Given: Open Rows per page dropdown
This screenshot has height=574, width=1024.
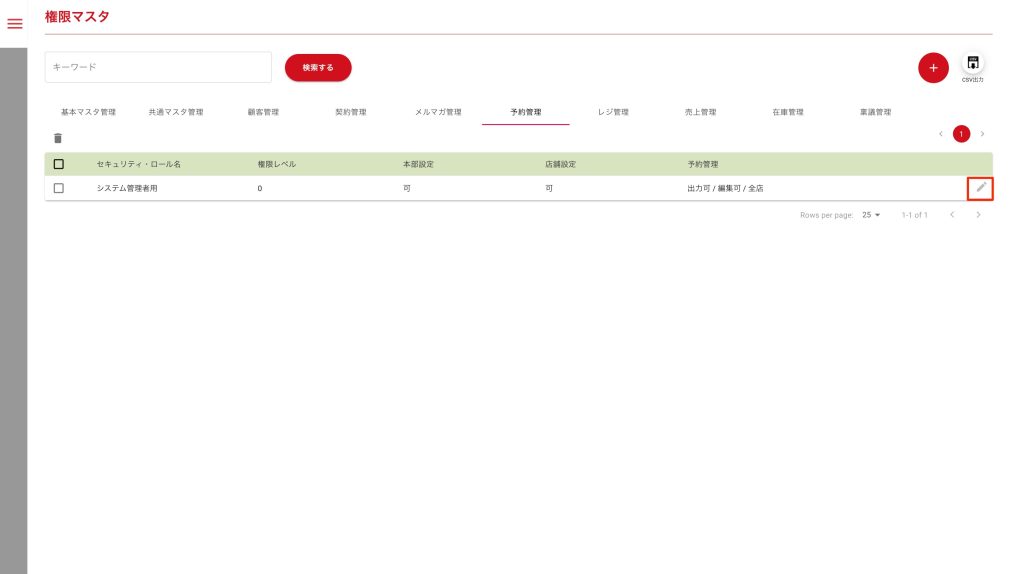Looking at the screenshot, I should [x=870, y=215].
